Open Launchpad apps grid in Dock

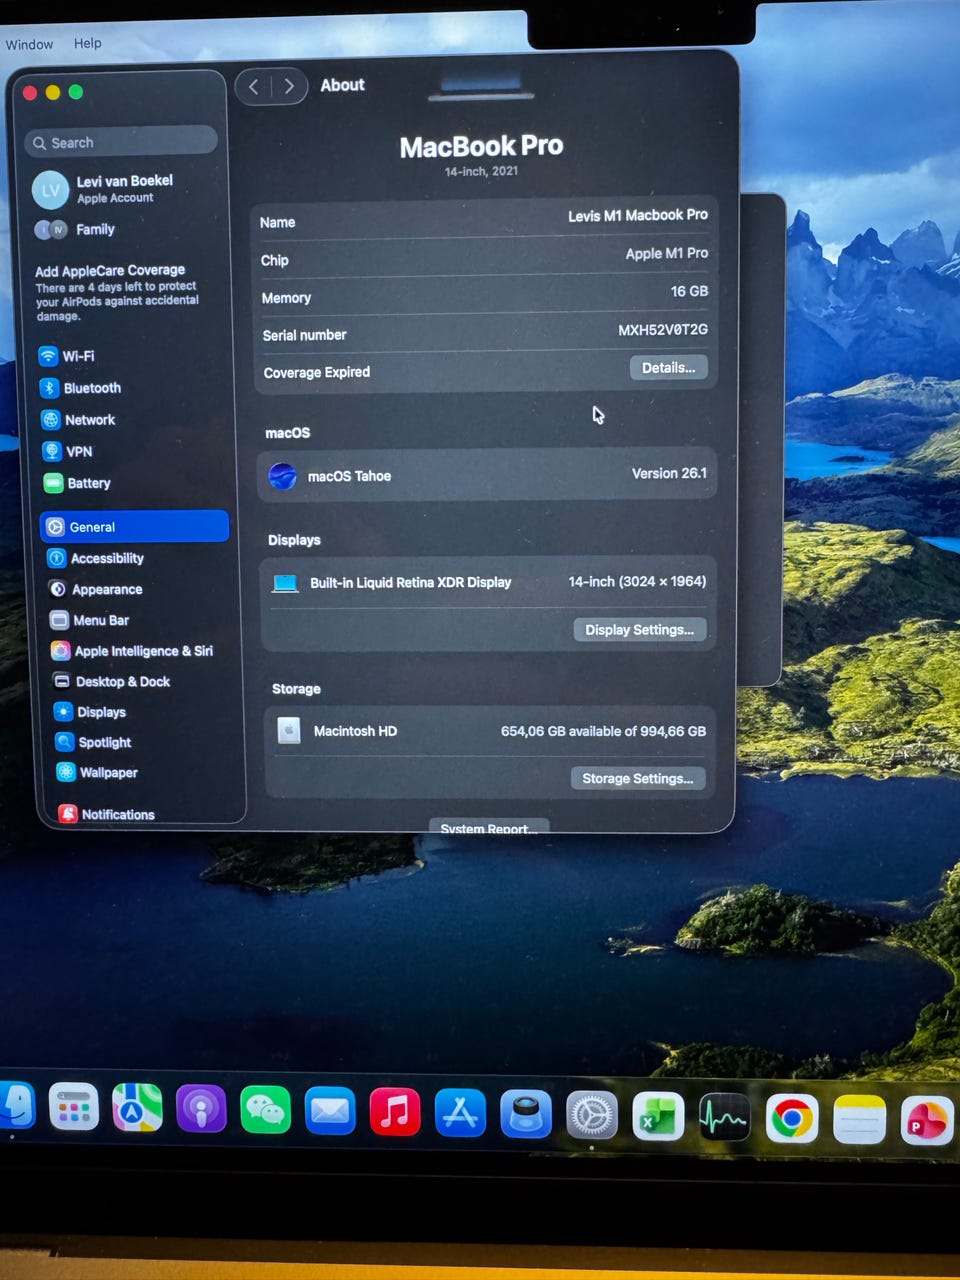pos(74,1107)
